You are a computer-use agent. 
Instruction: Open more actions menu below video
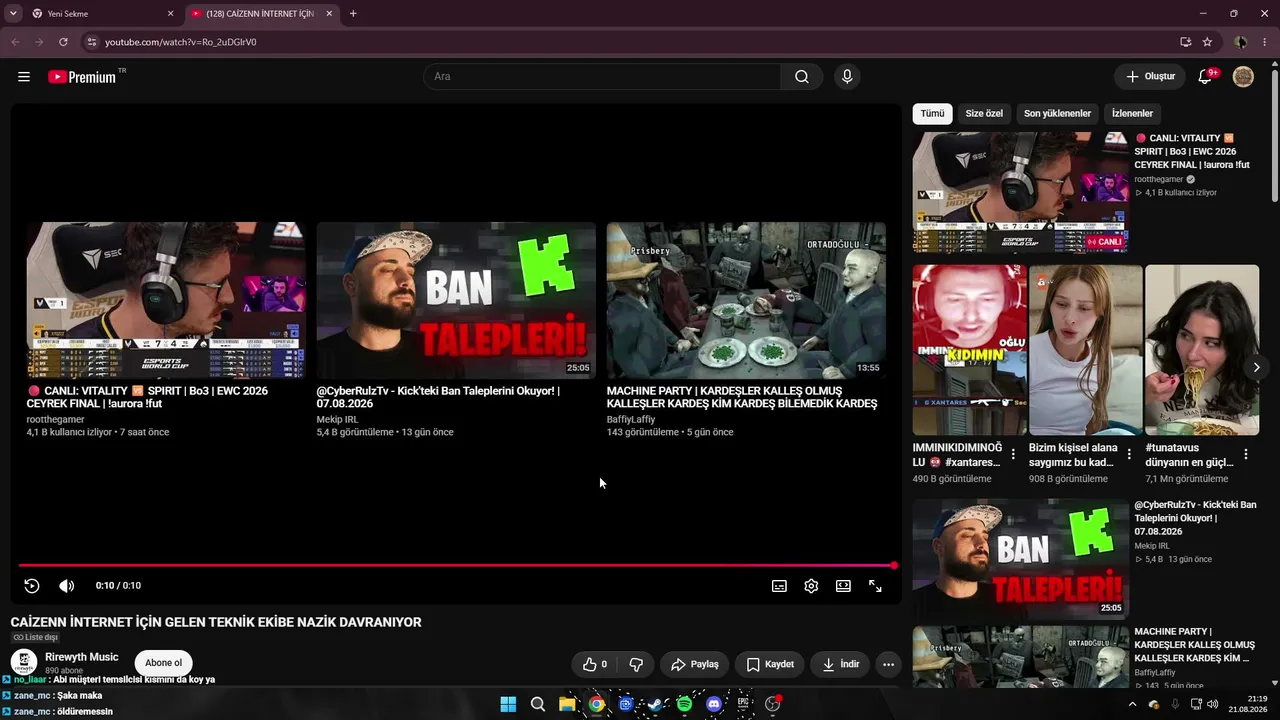coord(888,664)
